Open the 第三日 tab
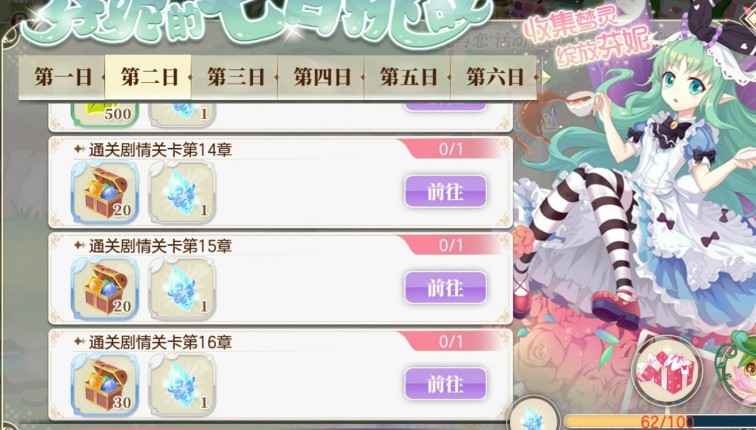 coord(235,77)
